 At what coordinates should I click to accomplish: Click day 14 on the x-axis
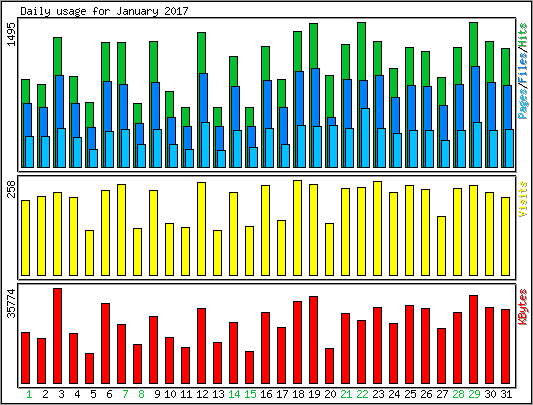coord(234,394)
